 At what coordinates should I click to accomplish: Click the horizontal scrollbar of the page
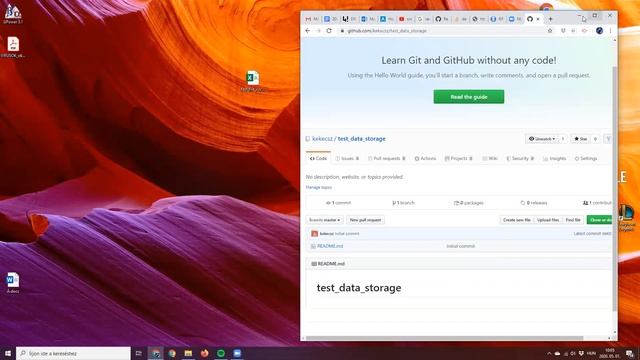[445, 338]
